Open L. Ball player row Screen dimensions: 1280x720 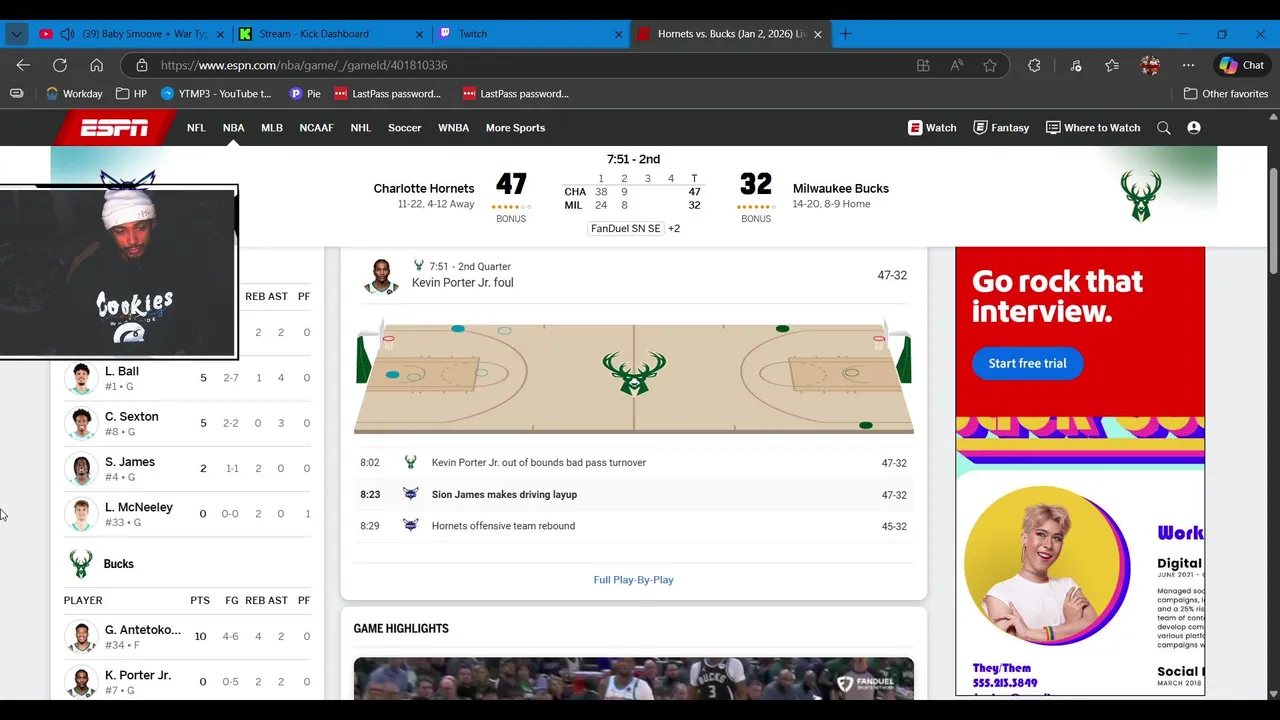click(188, 378)
